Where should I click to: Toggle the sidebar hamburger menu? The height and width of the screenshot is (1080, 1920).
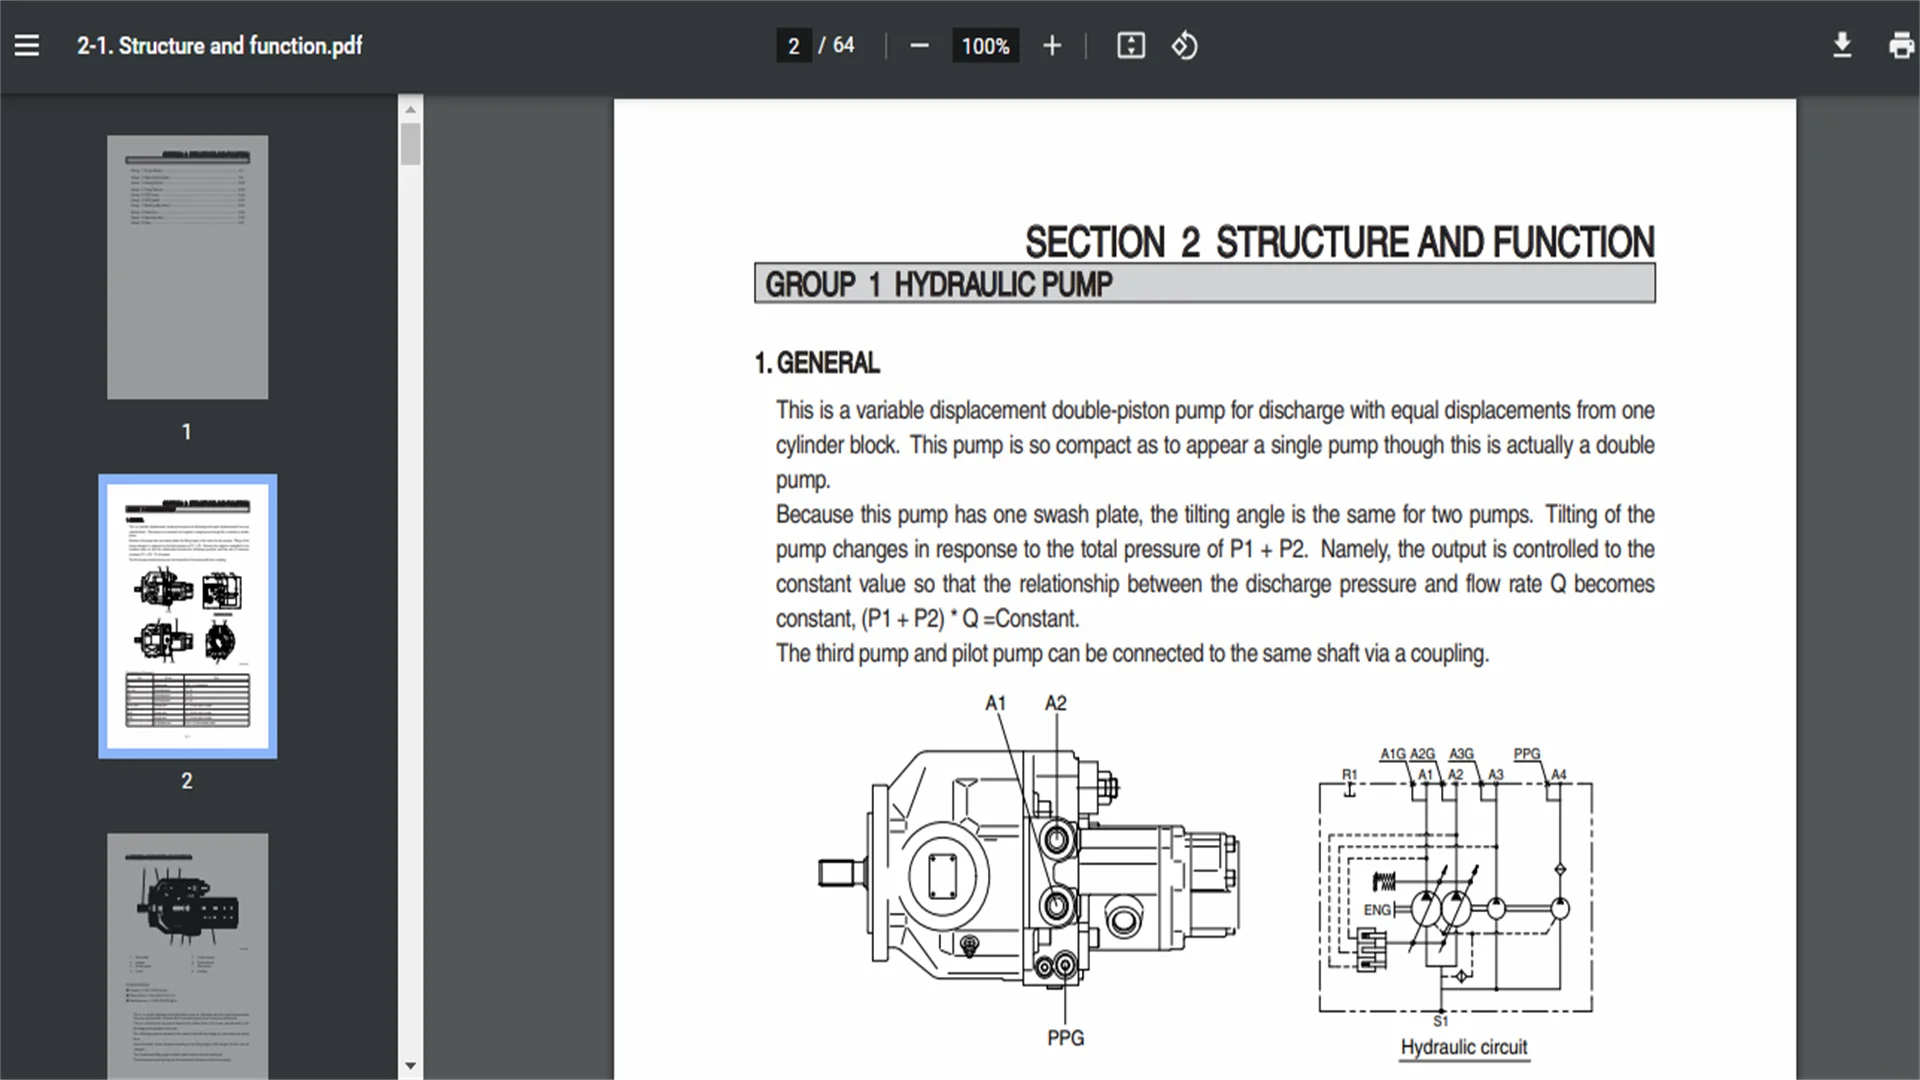pos(27,46)
